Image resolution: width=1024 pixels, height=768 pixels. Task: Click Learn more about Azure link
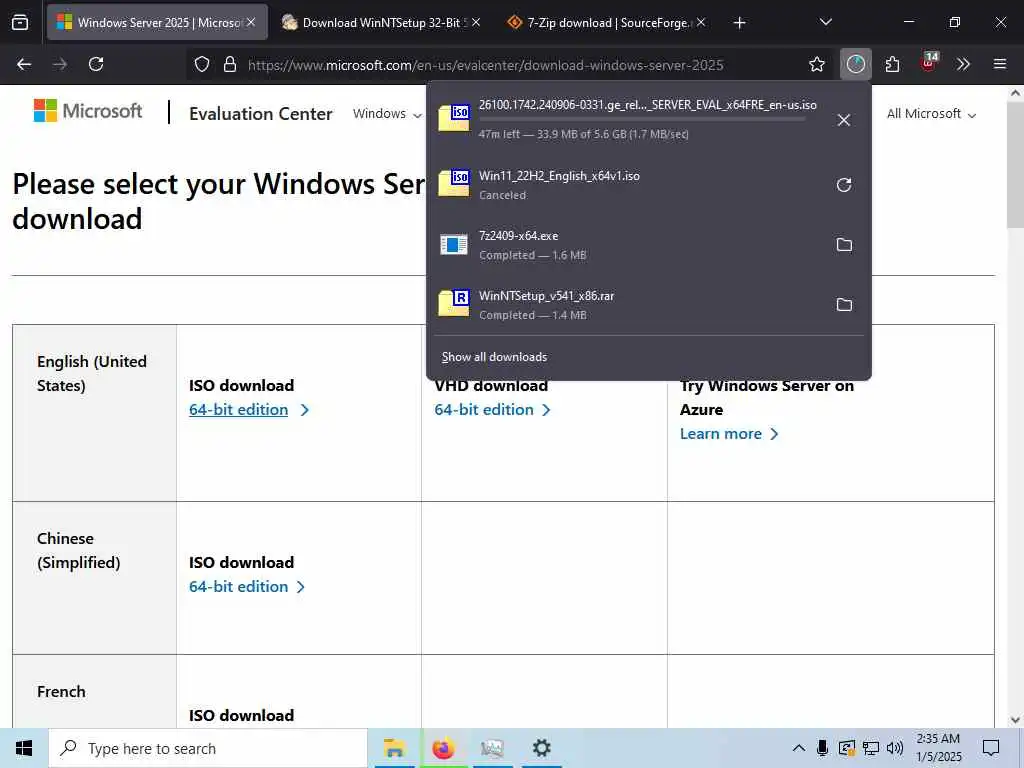coord(721,434)
